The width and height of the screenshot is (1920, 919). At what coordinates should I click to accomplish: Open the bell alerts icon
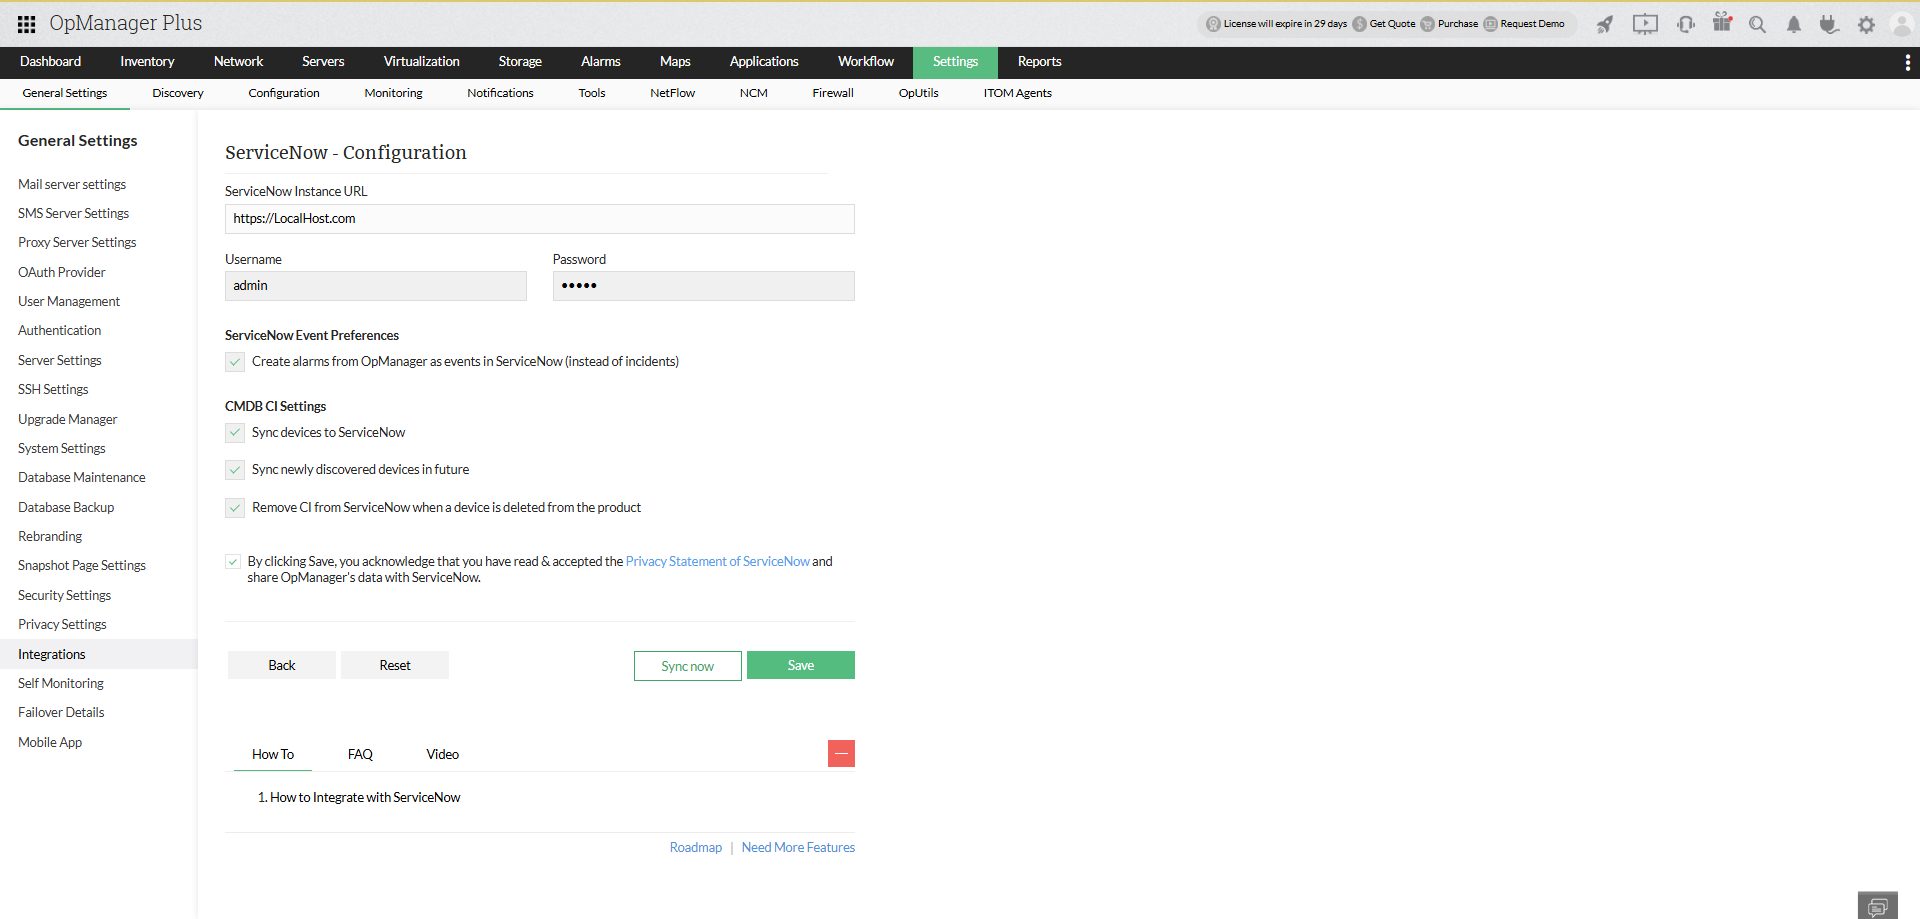pos(1794,24)
